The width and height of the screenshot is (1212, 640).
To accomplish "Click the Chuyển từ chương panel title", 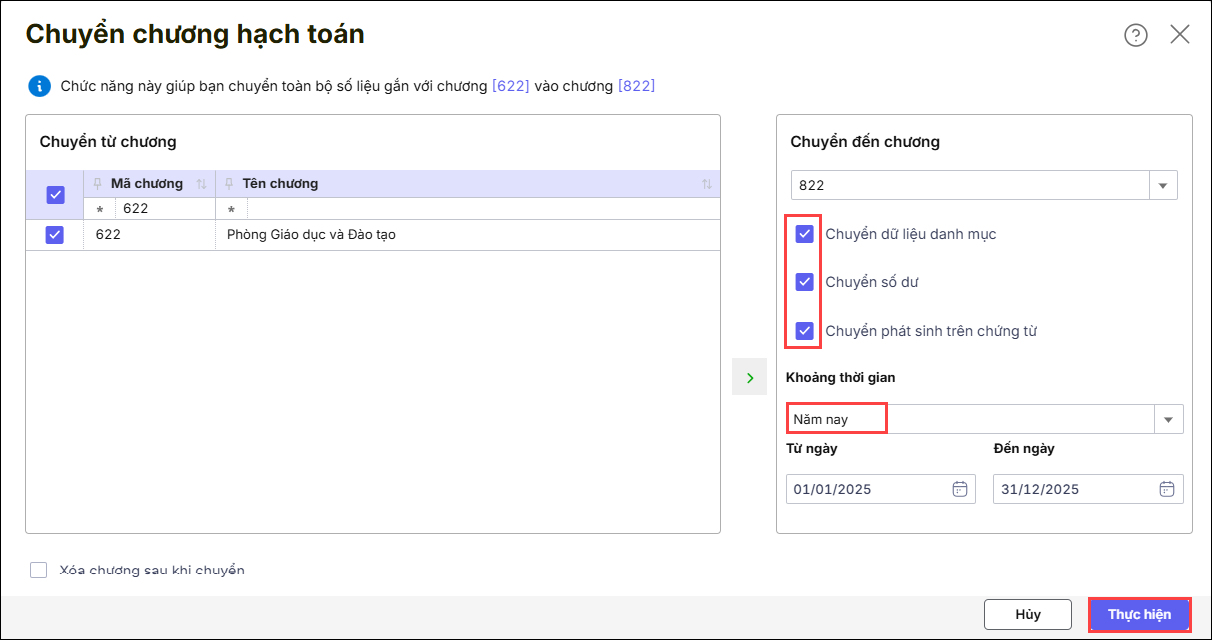I will [108, 142].
